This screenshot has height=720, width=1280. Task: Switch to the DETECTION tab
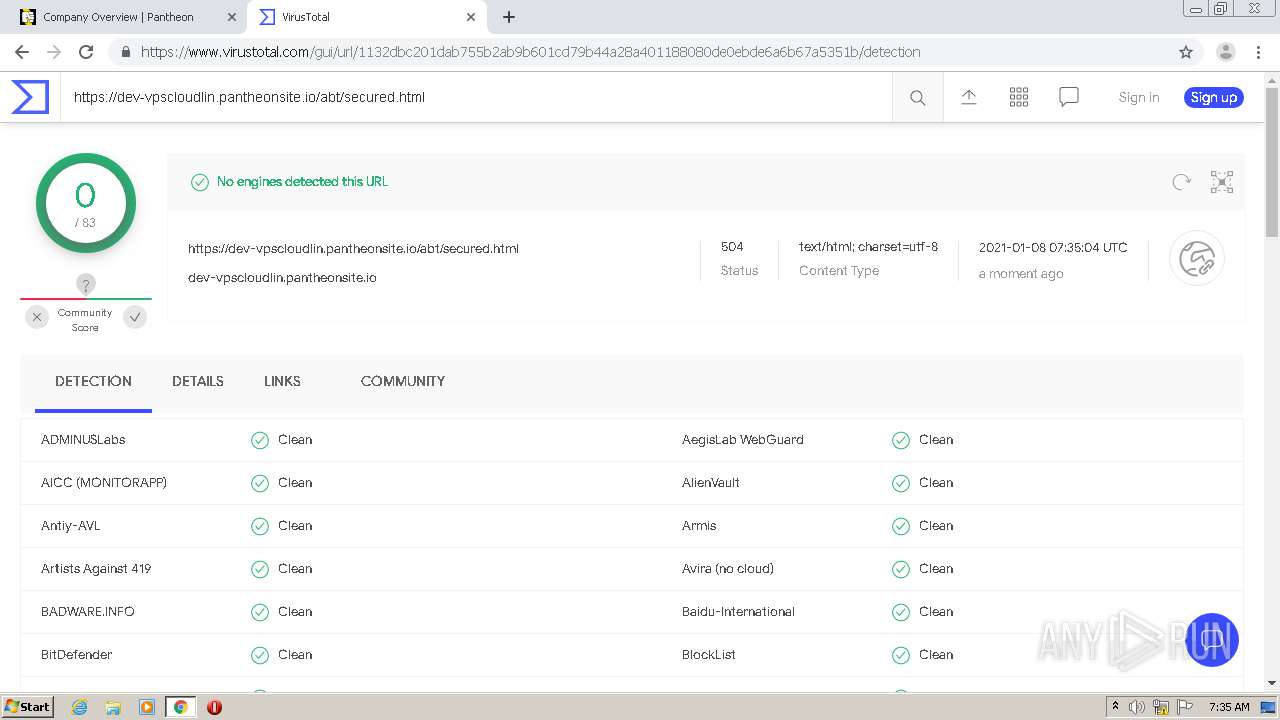(93, 381)
